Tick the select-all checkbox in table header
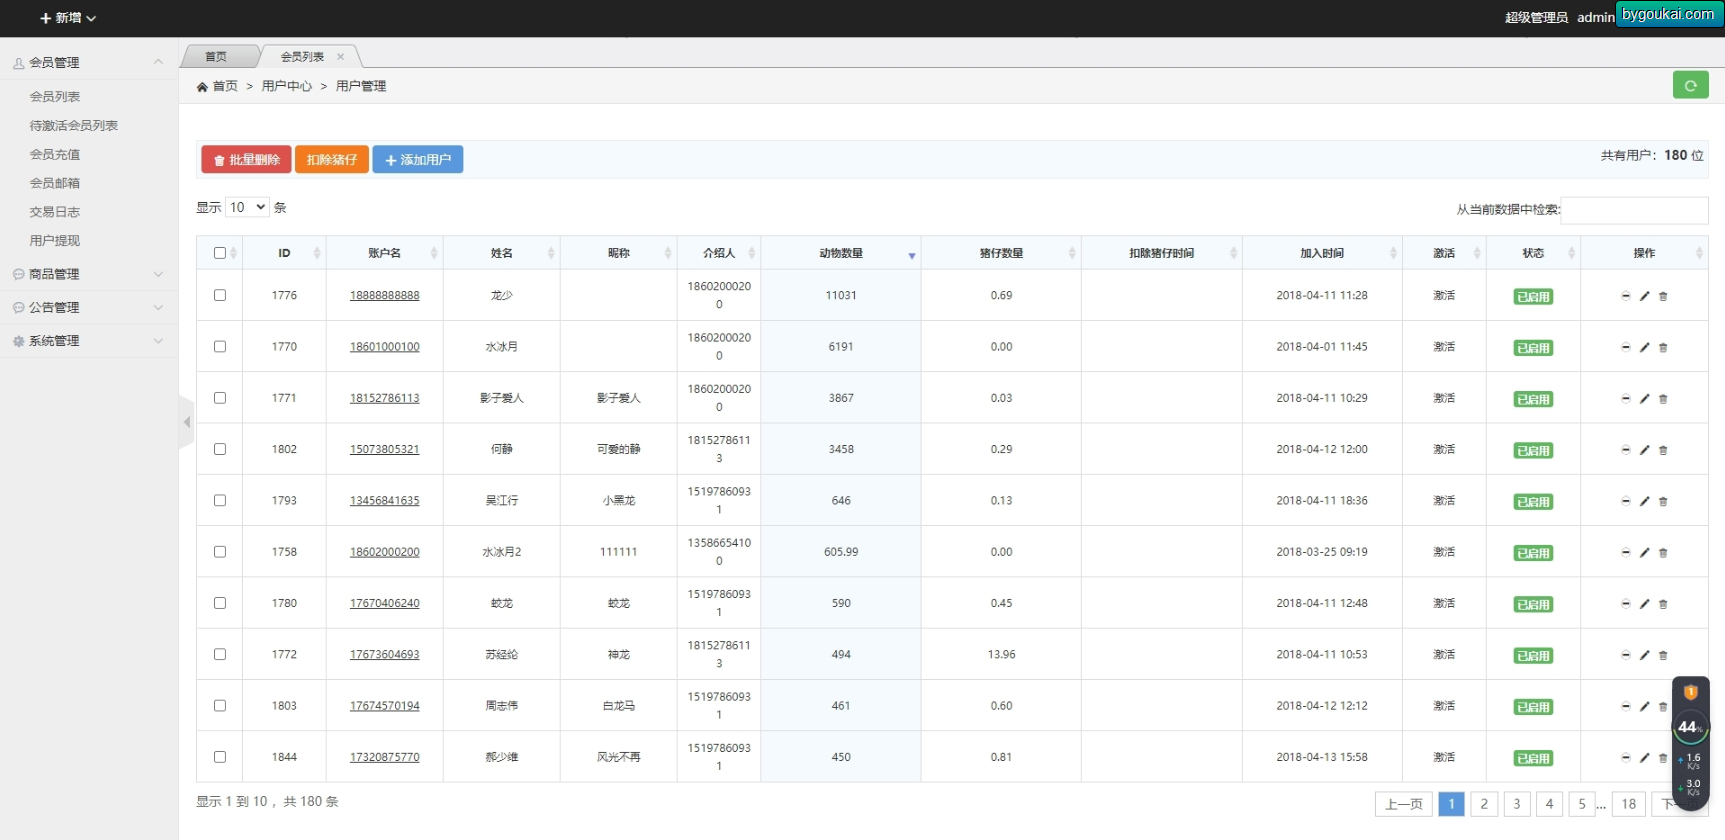The width and height of the screenshot is (1725, 840). tap(220, 253)
